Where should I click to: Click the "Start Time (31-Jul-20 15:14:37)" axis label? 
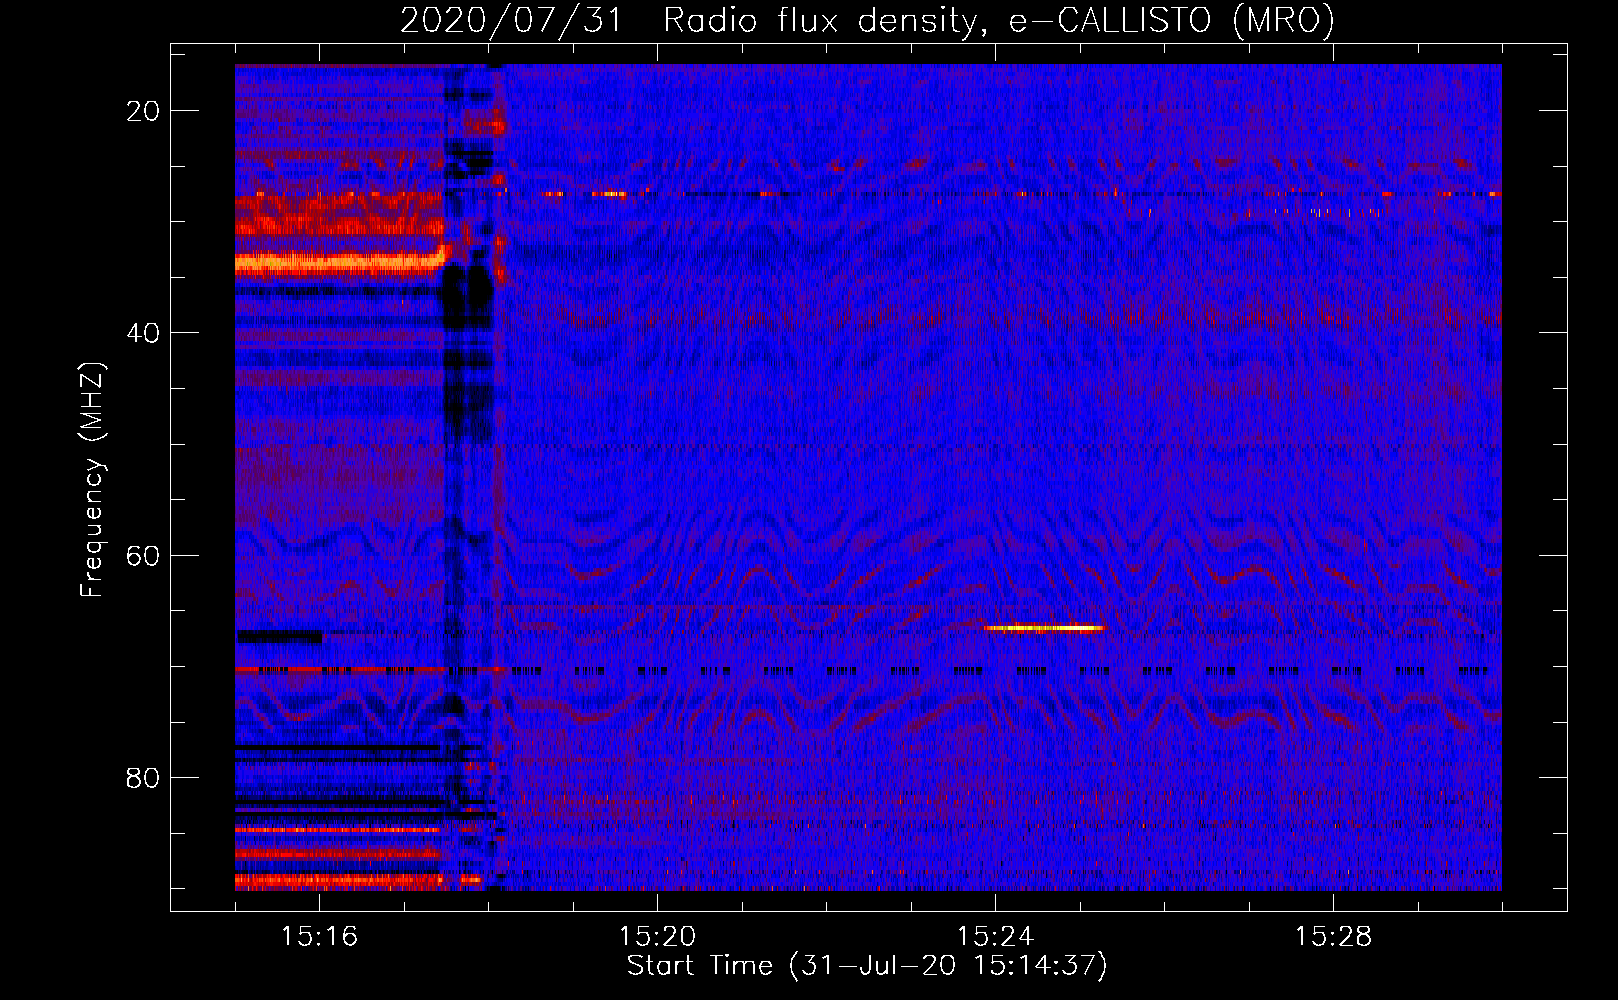867,966
